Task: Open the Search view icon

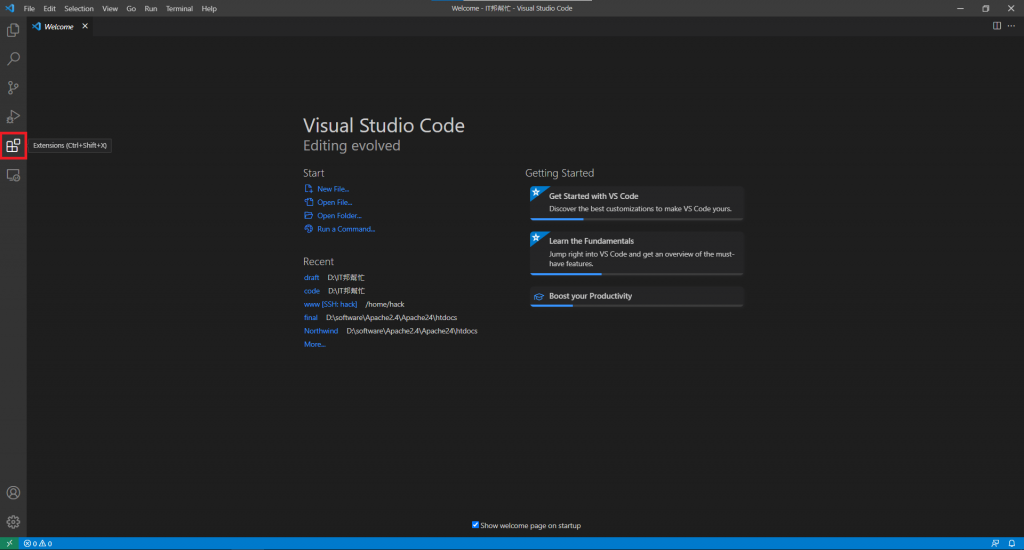Action: pos(13,59)
